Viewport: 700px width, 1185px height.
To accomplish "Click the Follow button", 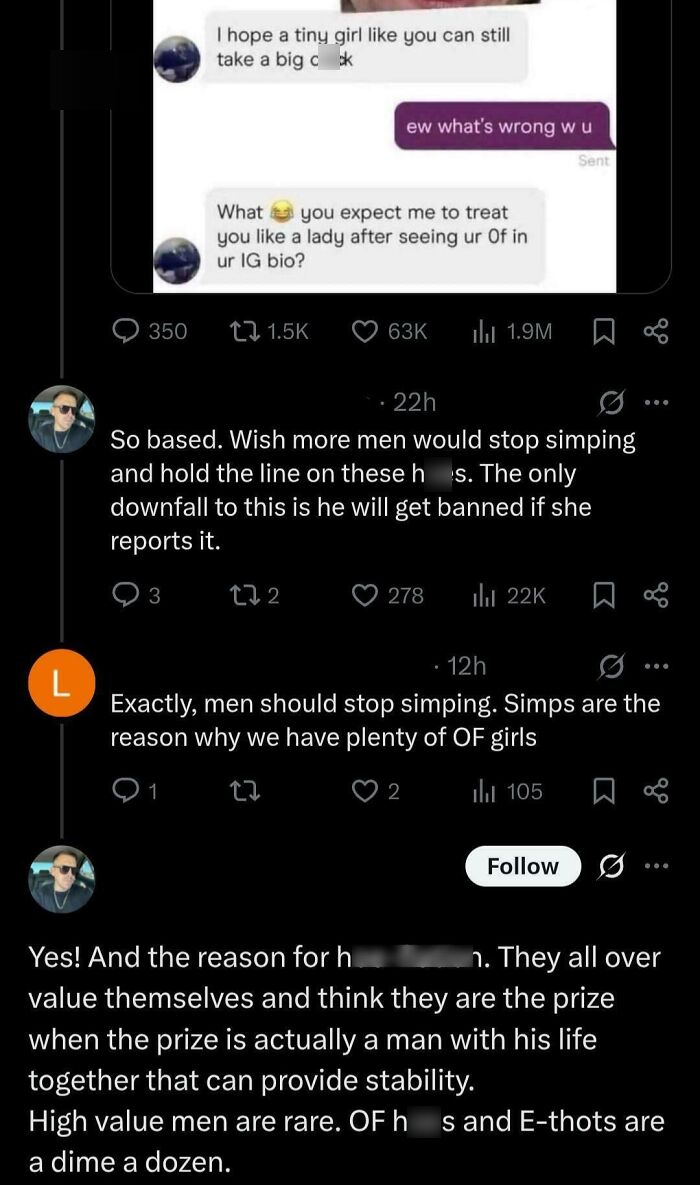I will (522, 866).
